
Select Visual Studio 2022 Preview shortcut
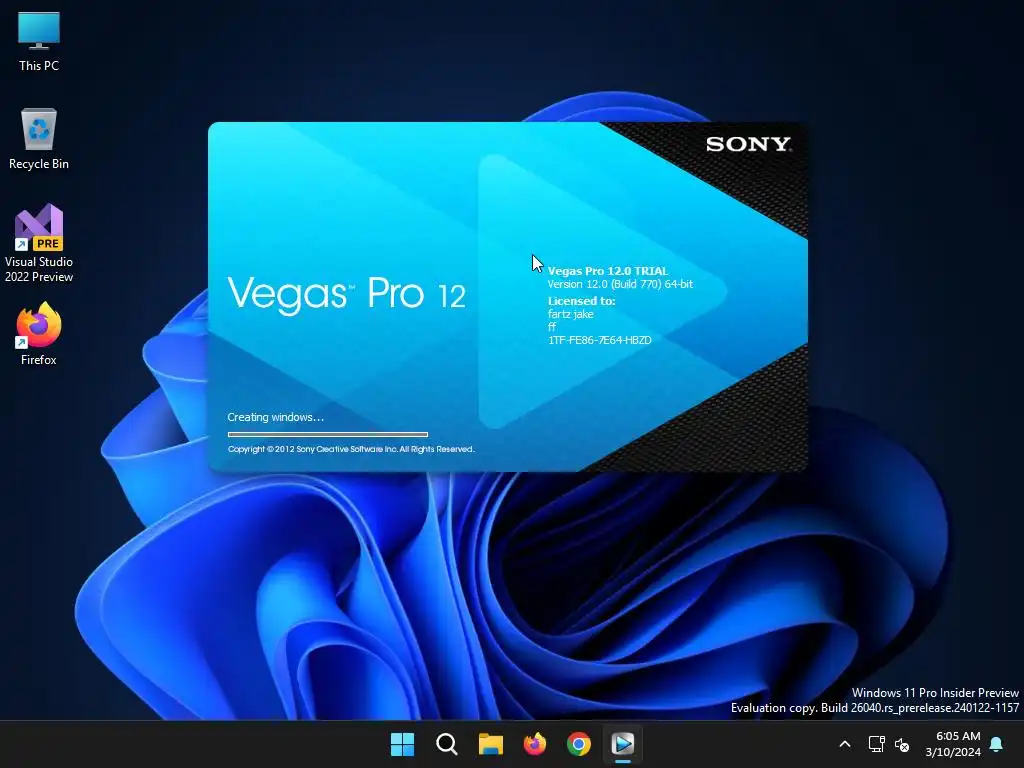39,243
